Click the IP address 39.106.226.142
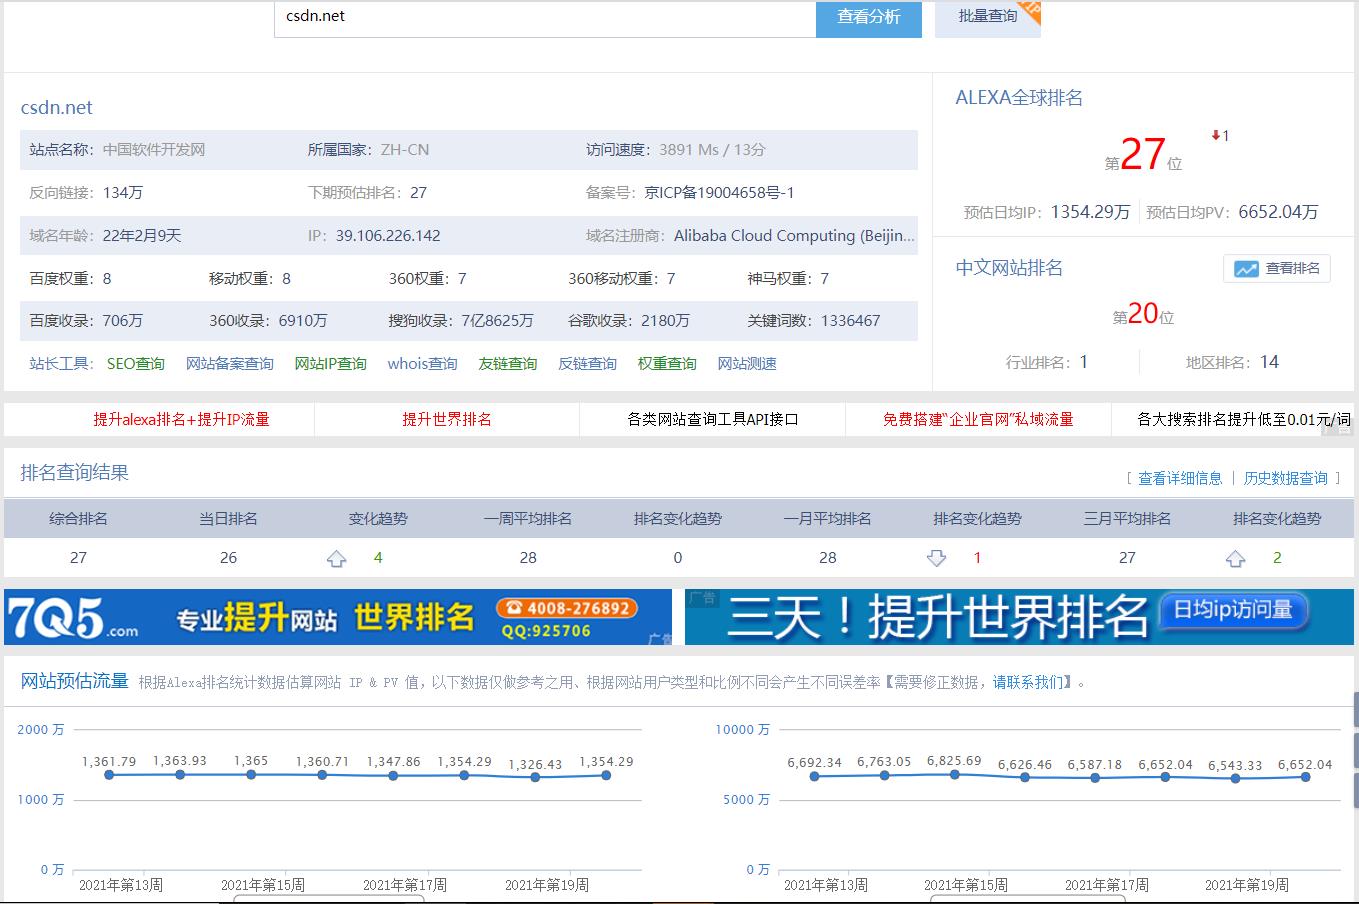 point(388,236)
